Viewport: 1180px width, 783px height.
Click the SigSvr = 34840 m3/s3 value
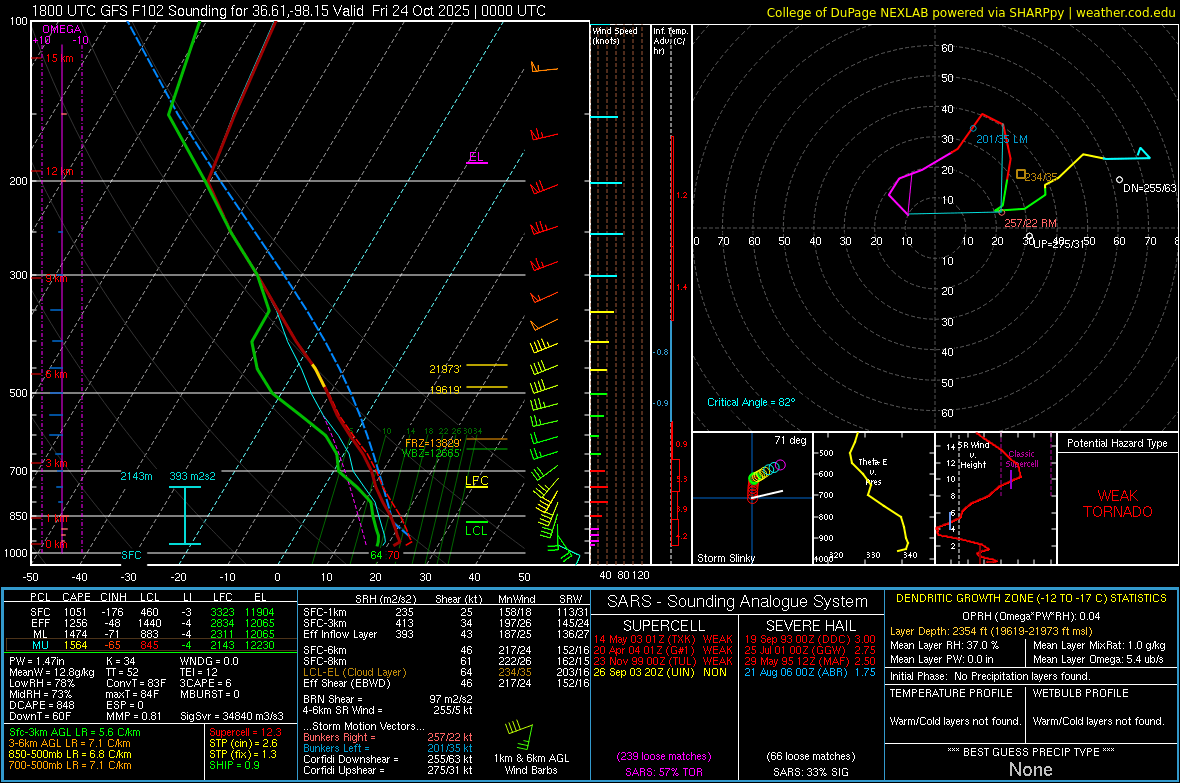coord(232,716)
